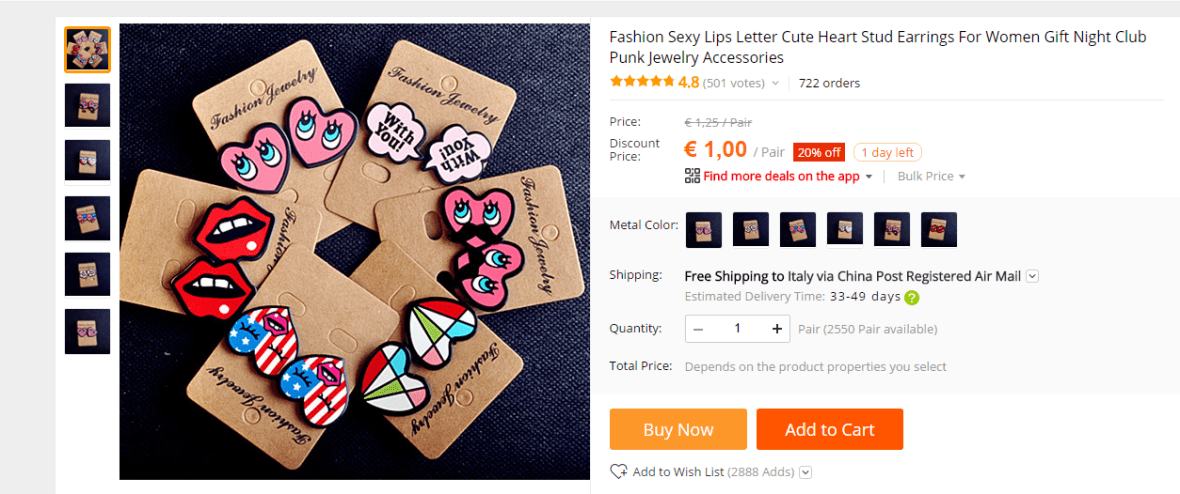This screenshot has width=1180, height=494.
Task: Click Add to Cart
Action: 829,429
